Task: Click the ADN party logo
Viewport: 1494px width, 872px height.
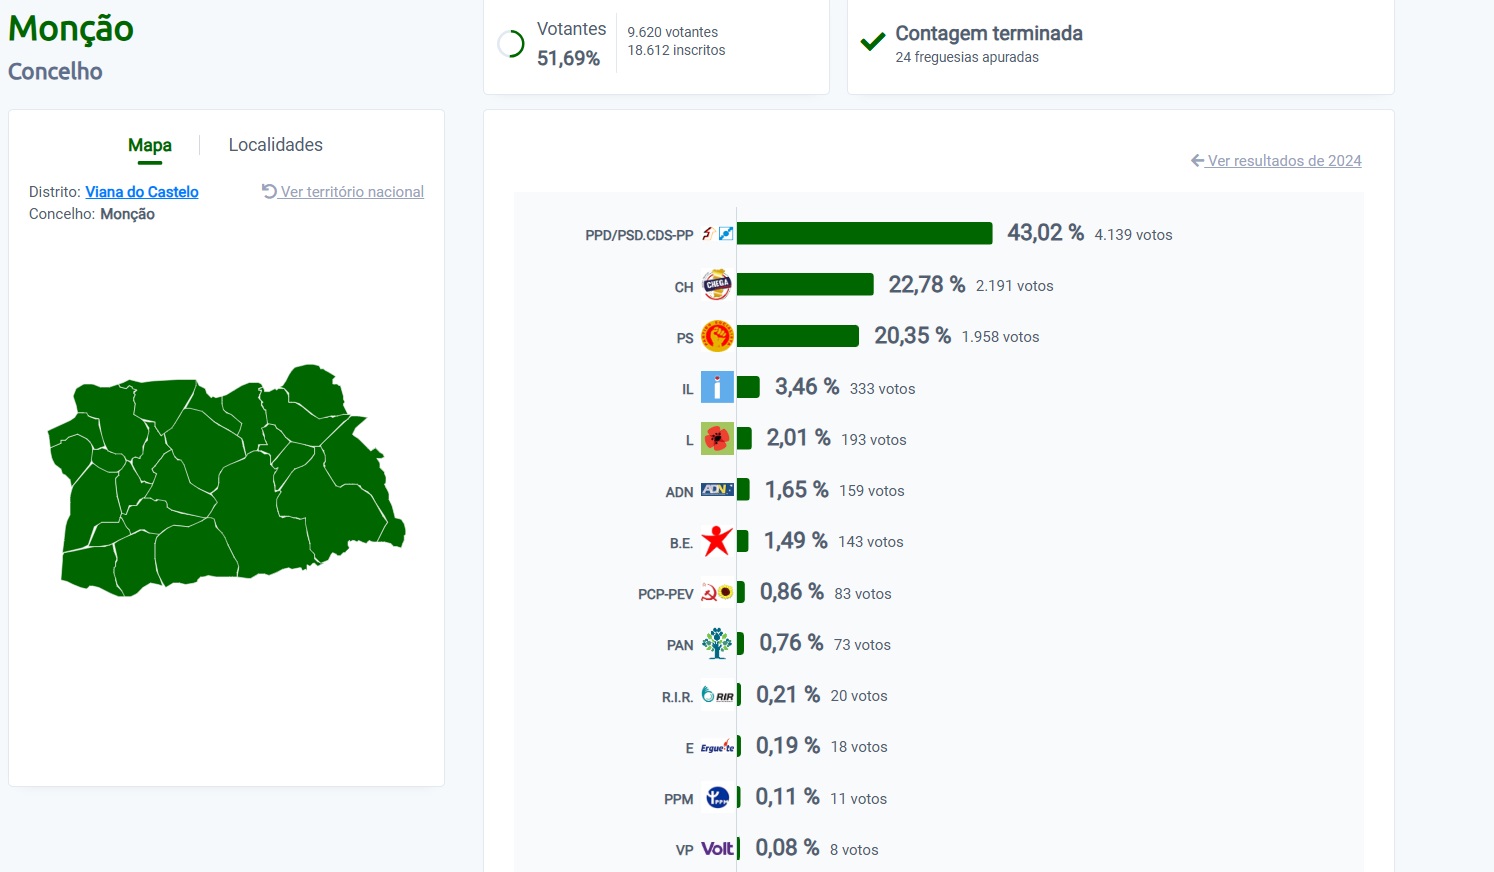Action: 717,490
